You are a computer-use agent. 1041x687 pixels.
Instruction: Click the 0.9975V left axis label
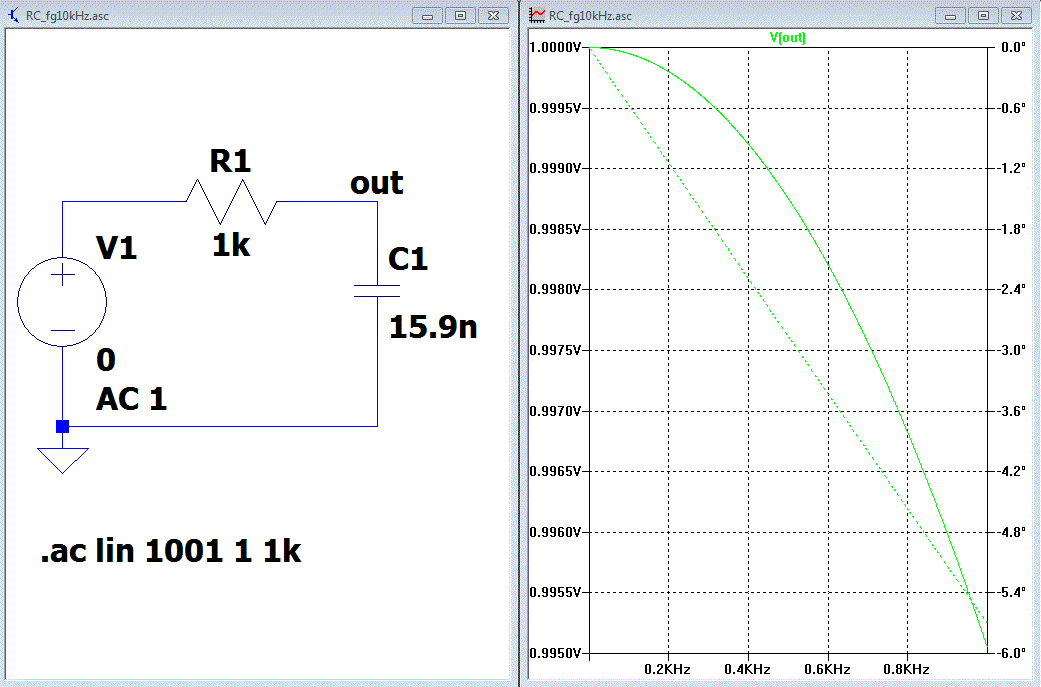click(555, 350)
